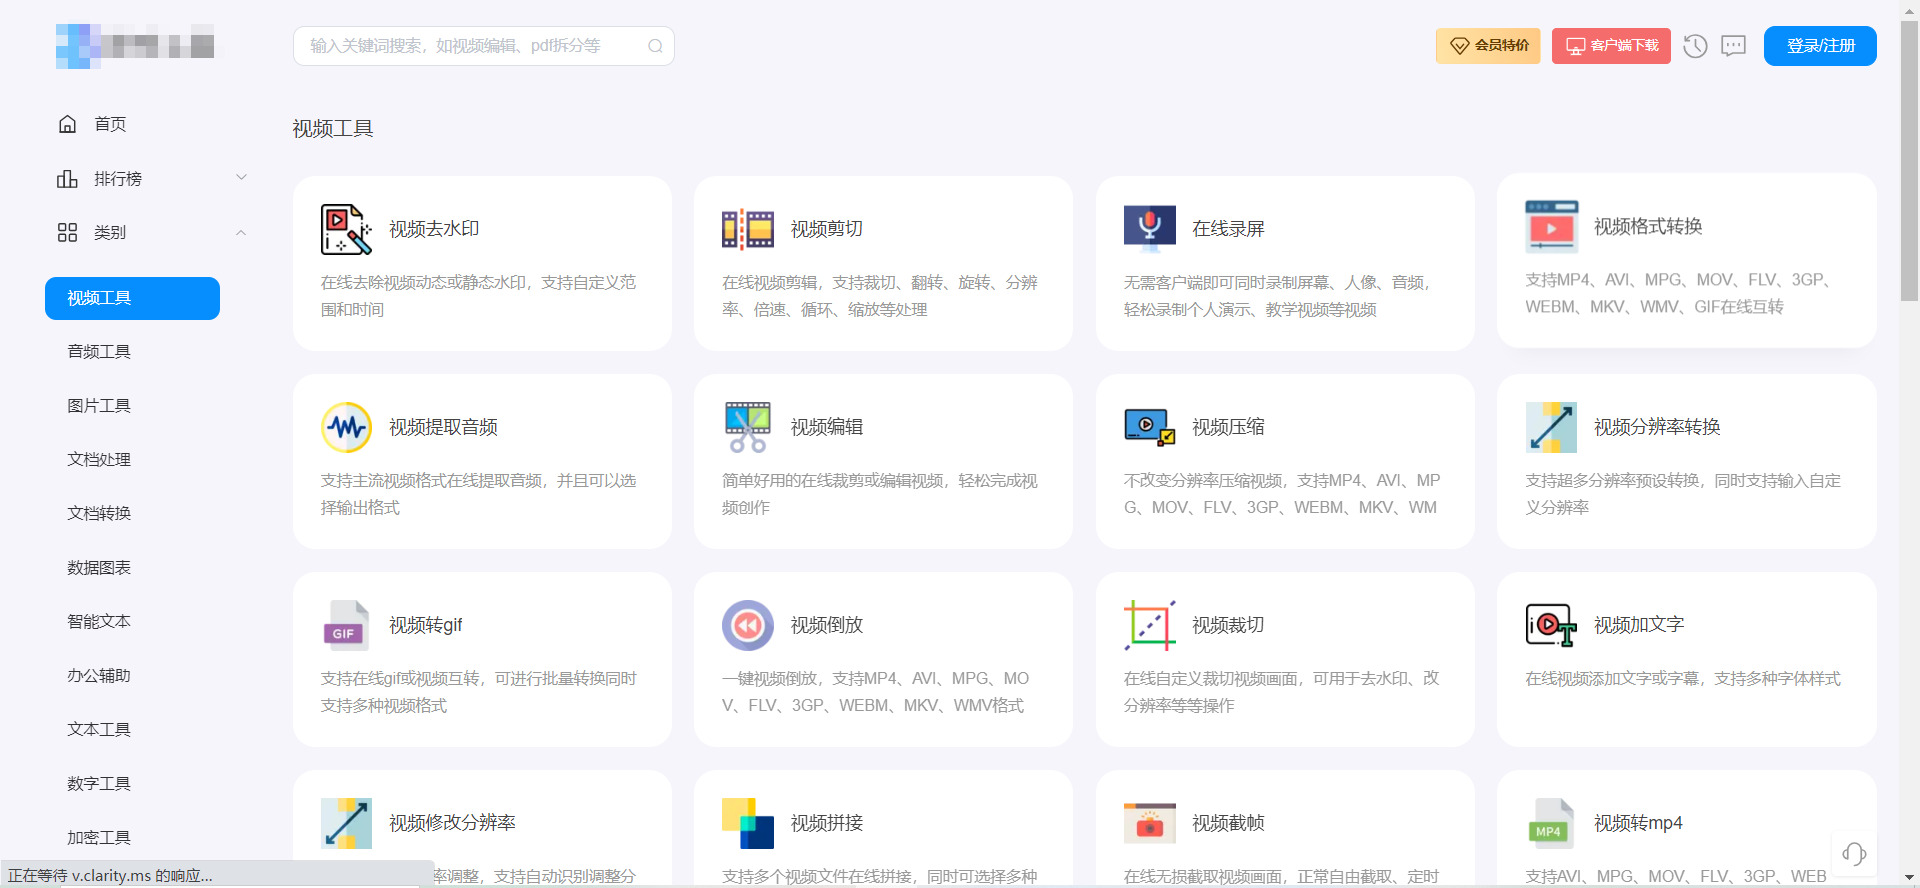
Task: Open the 在线录屏 title link
Action: [1228, 229]
